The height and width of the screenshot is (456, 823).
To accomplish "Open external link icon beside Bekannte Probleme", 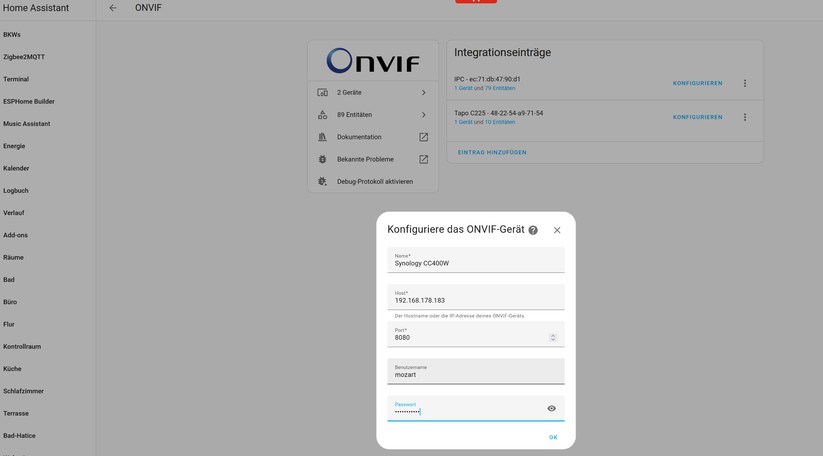I will 424,159.
